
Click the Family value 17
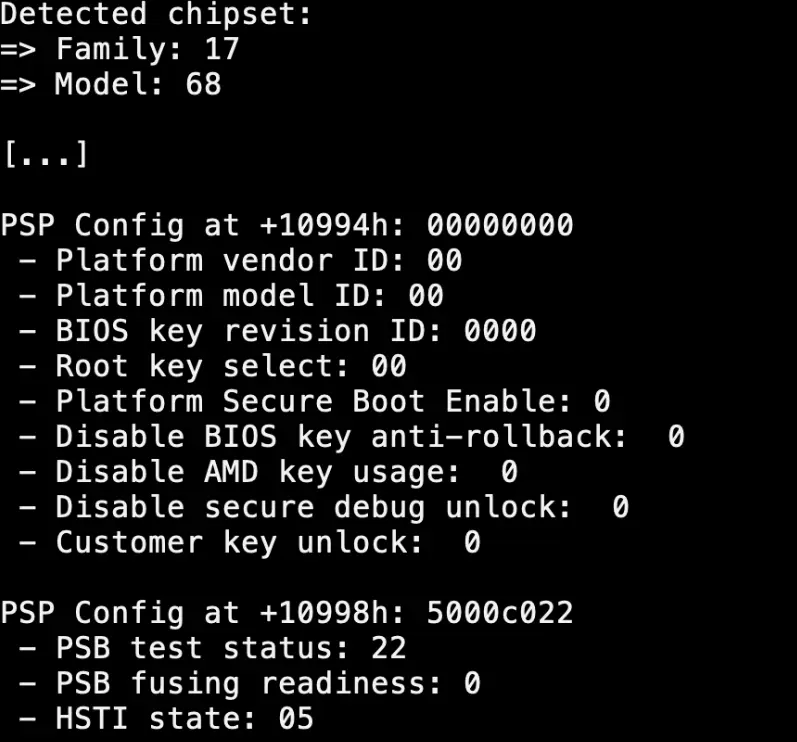pyautogui.click(x=222, y=49)
